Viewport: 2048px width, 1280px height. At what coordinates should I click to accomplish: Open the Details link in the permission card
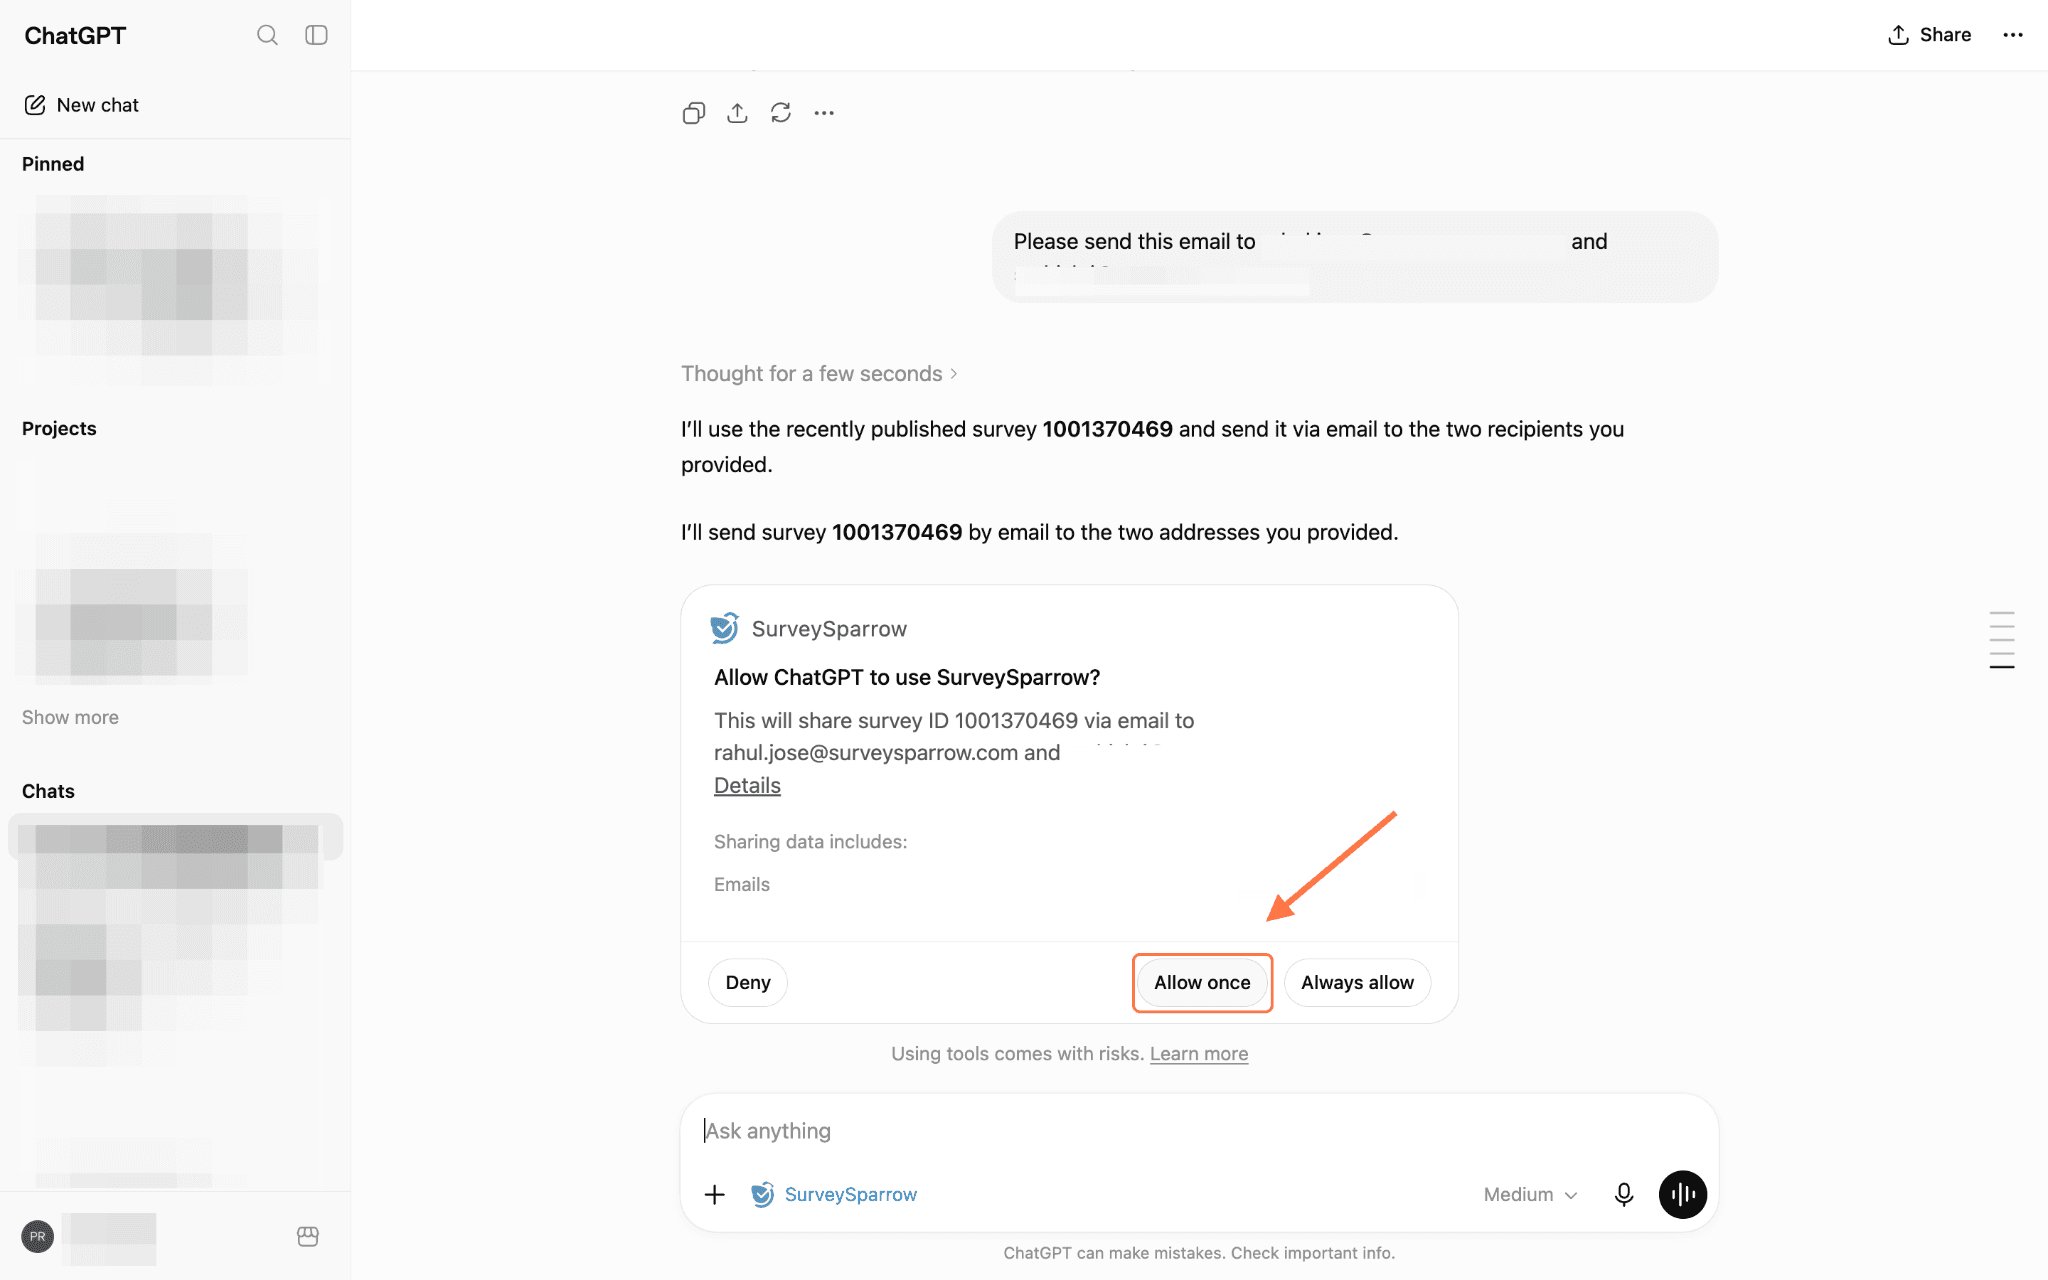point(747,786)
